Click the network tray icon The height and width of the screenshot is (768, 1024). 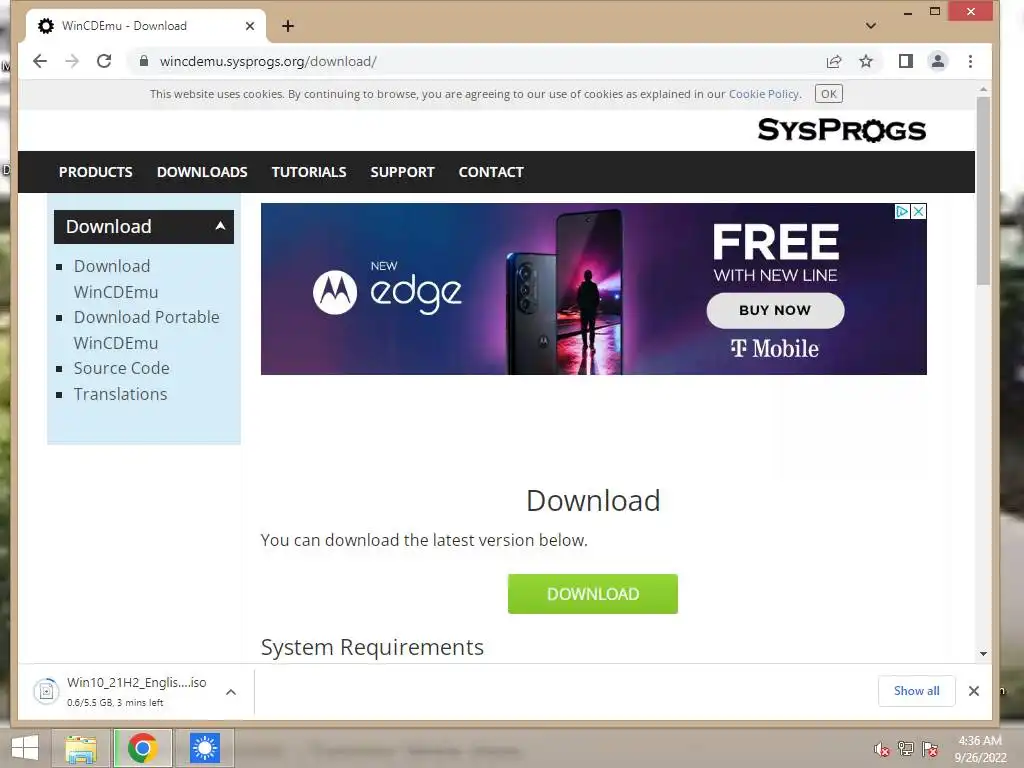(906, 748)
